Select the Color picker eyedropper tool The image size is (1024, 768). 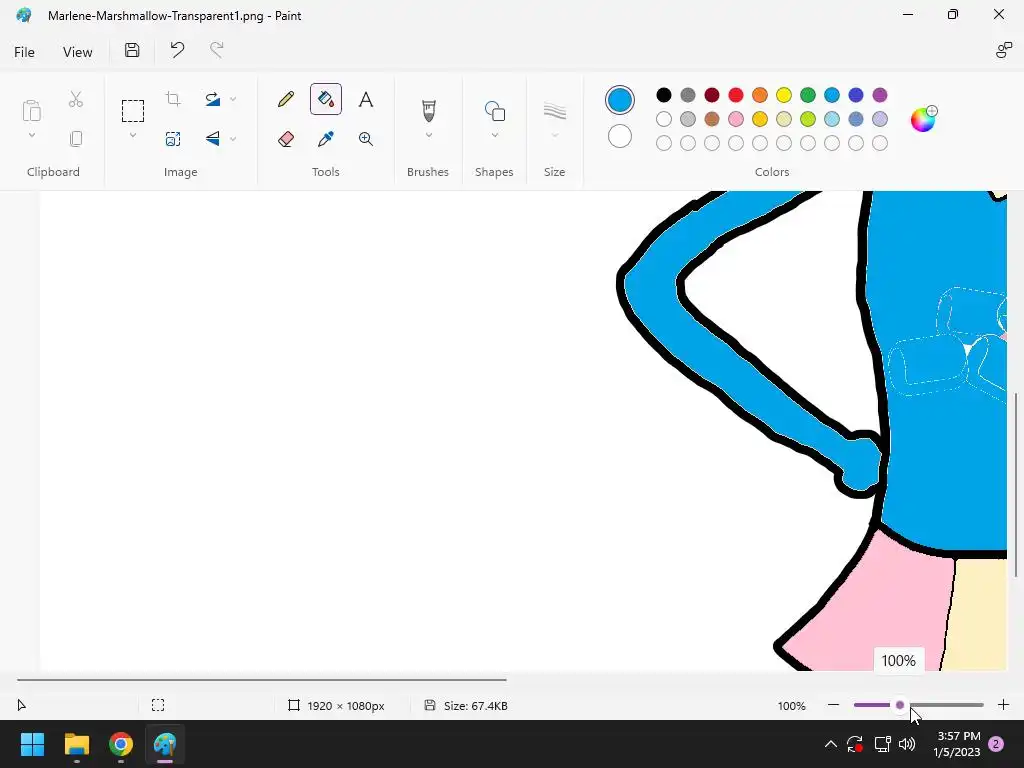[x=326, y=138]
